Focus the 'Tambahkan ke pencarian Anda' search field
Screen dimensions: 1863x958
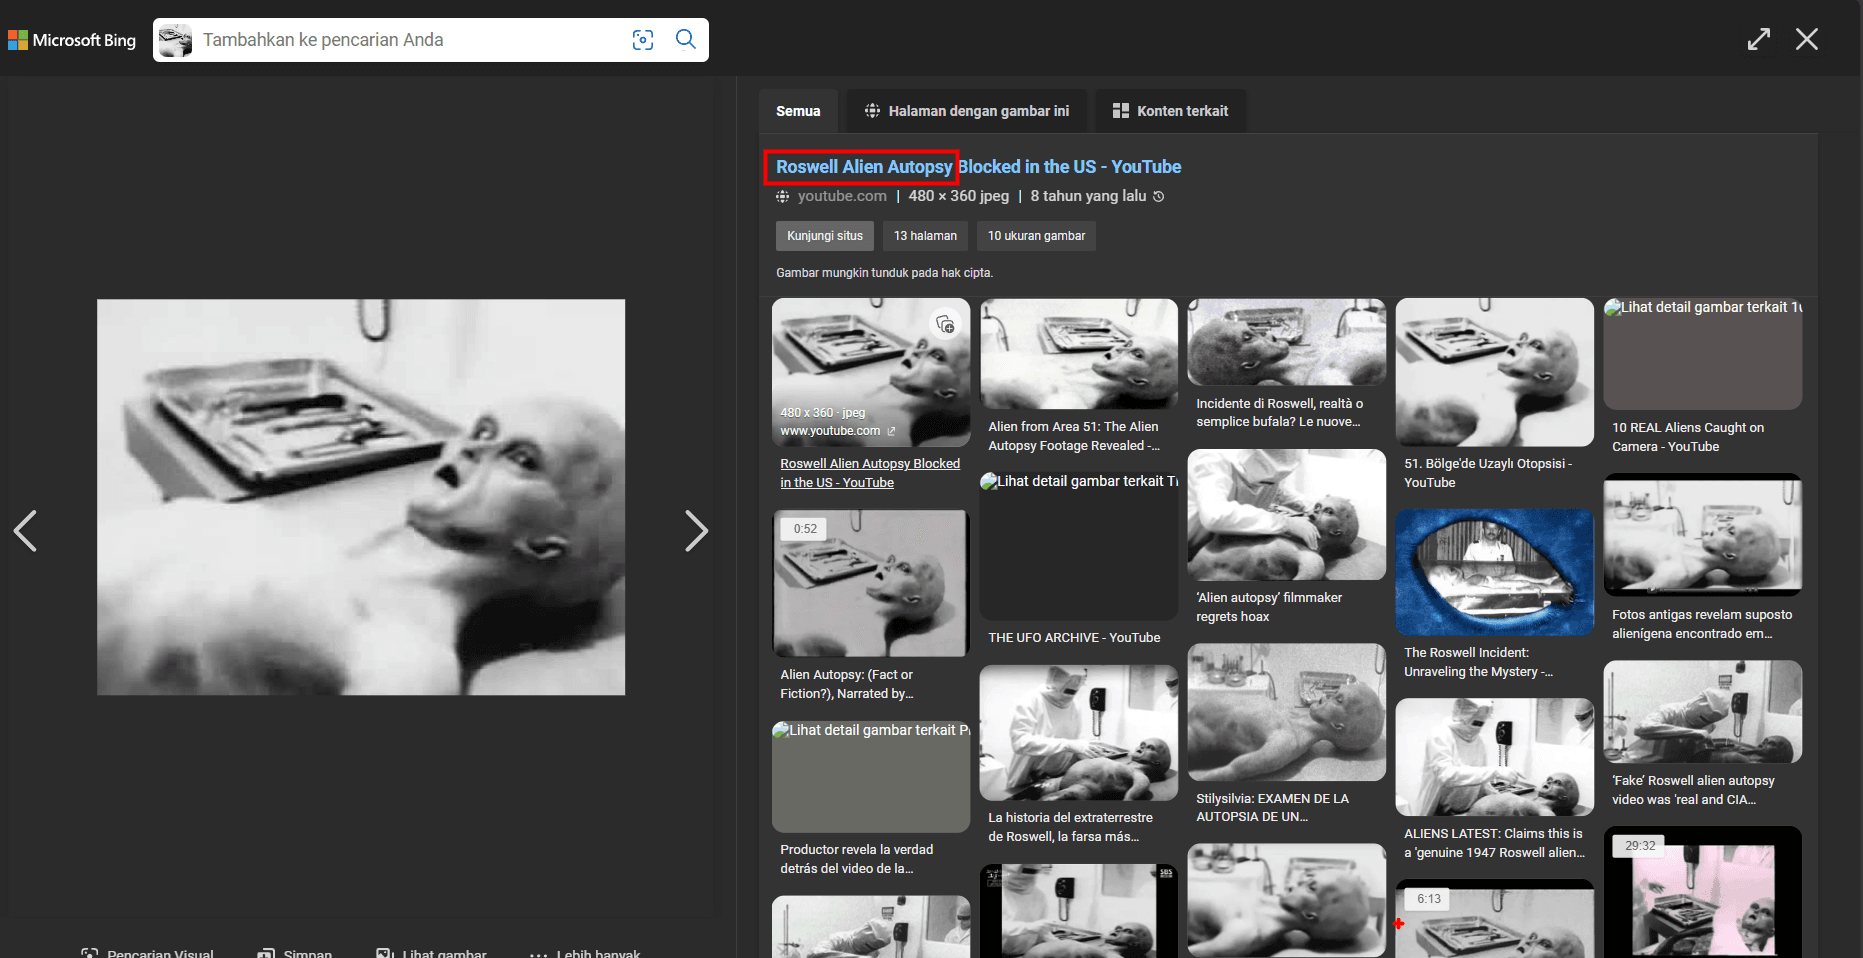coord(410,40)
